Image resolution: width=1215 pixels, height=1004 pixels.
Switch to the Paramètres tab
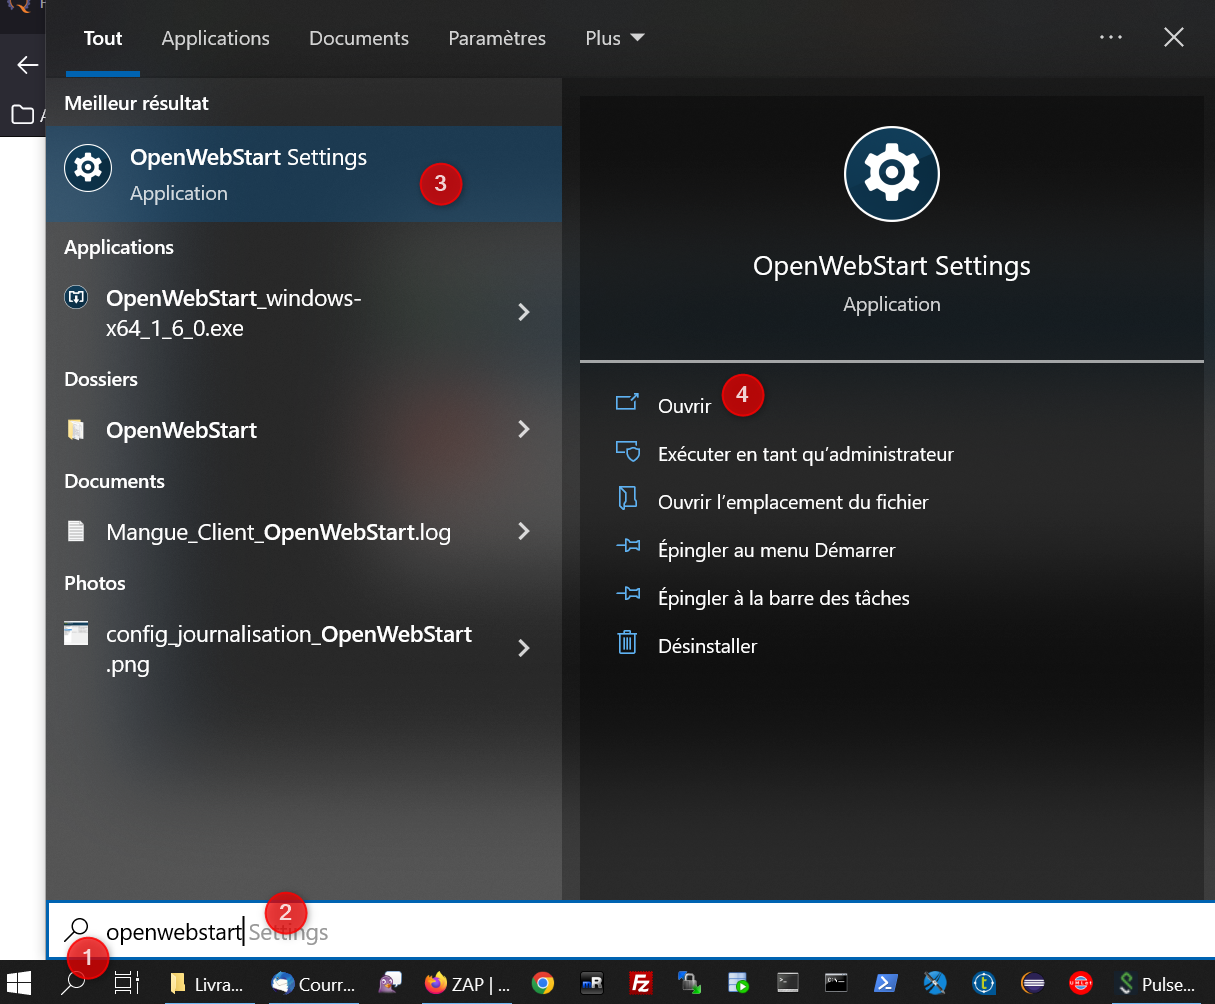coord(497,38)
